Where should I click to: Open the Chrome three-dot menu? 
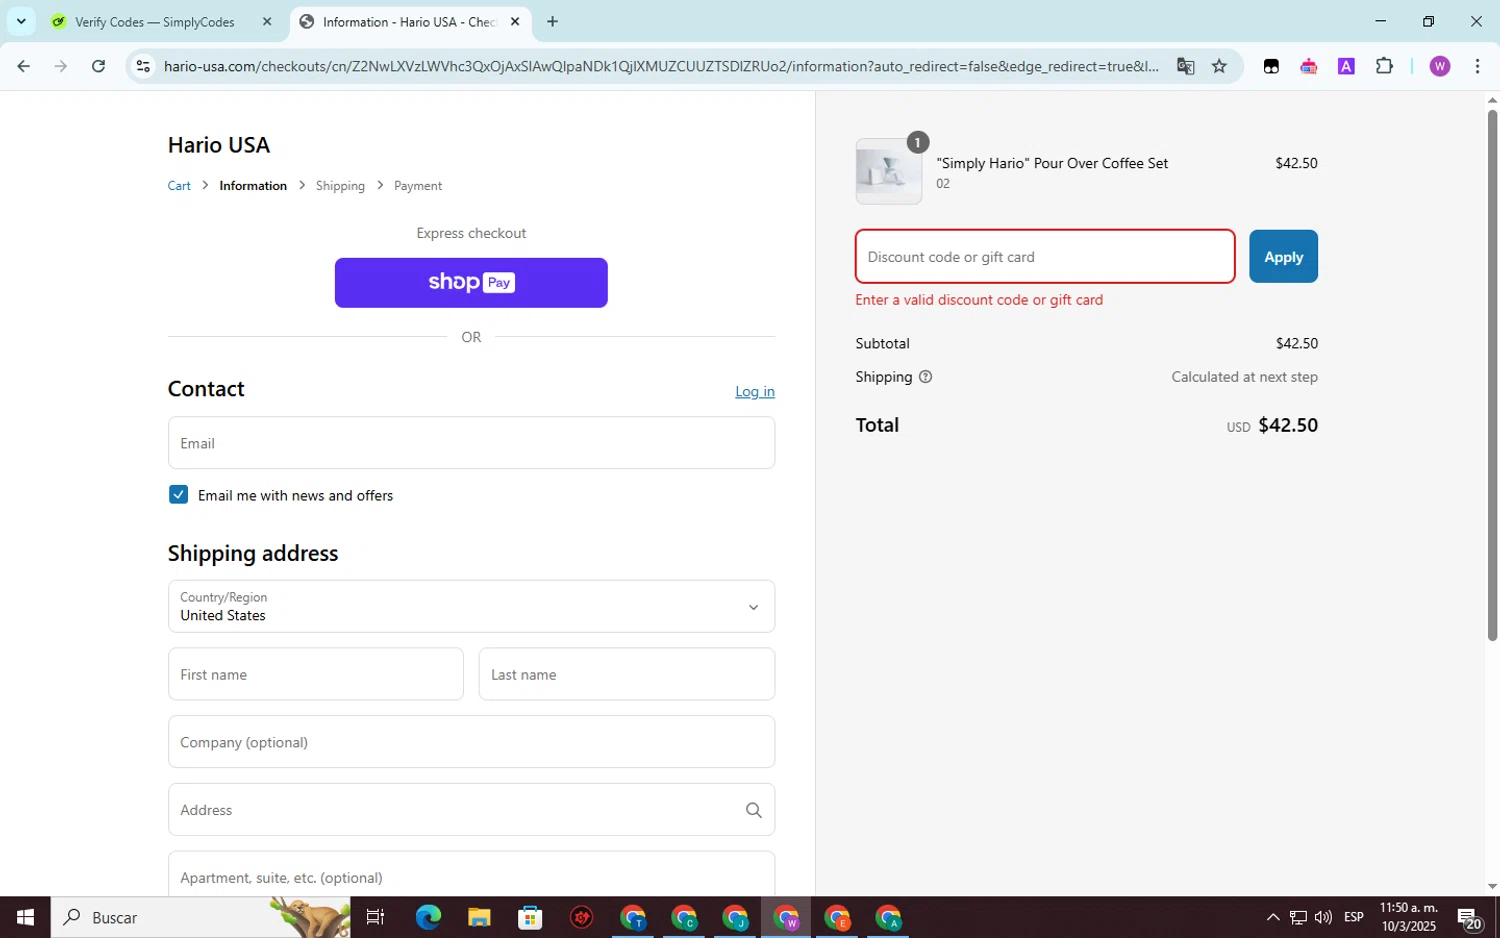[x=1477, y=66]
